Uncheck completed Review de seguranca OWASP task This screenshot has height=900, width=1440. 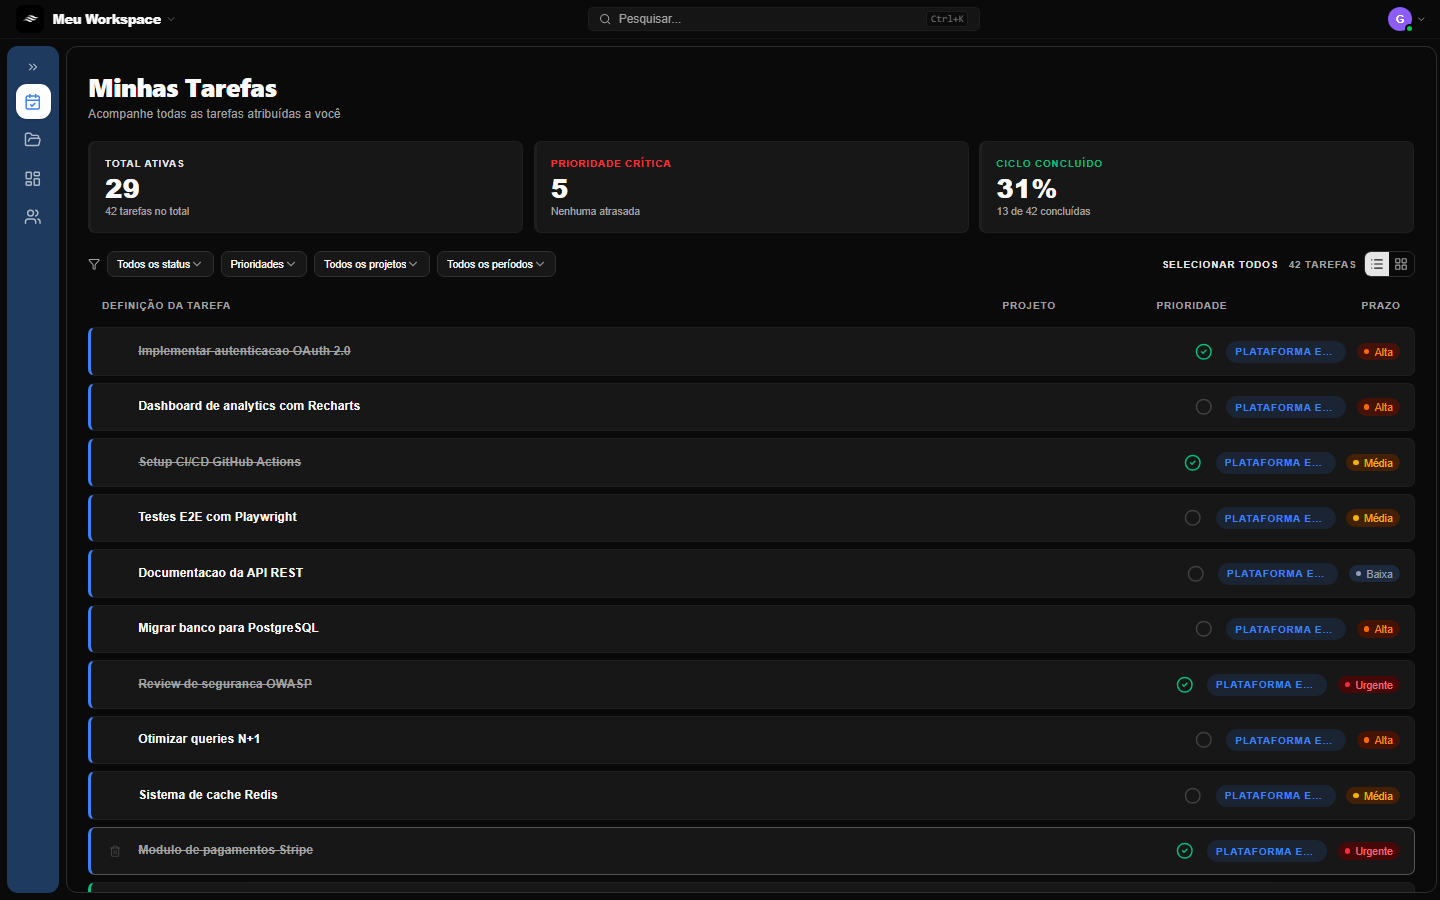tap(1185, 685)
